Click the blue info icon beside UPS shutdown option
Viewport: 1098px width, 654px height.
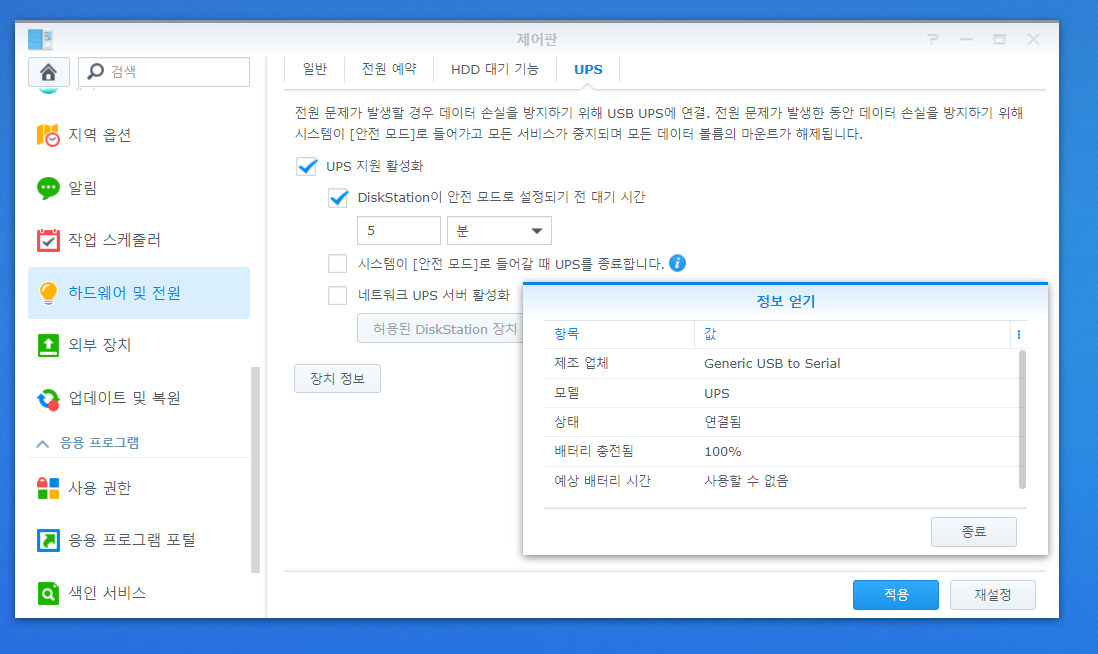[x=677, y=263]
